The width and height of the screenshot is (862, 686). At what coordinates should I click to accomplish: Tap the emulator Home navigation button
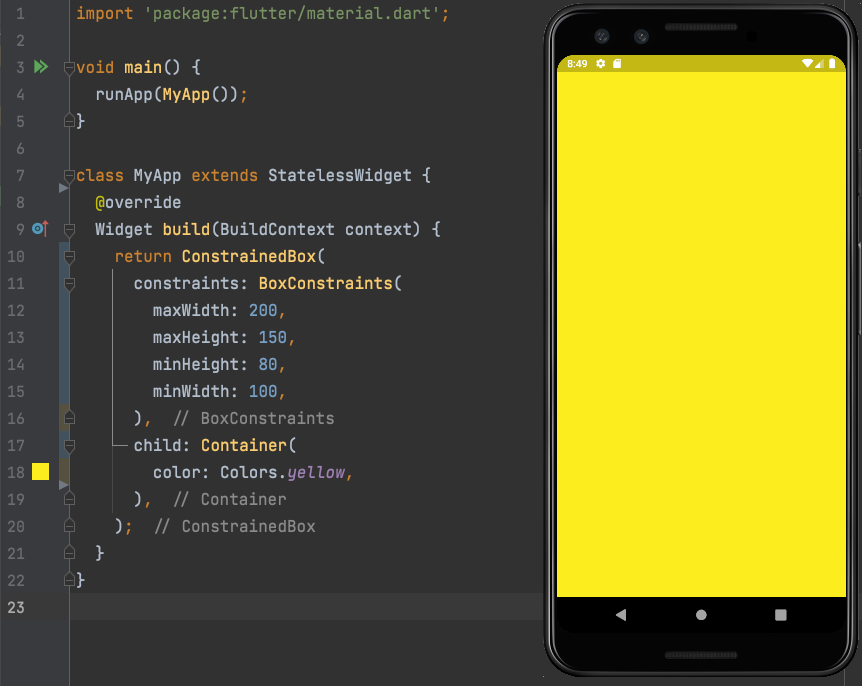click(701, 615)
